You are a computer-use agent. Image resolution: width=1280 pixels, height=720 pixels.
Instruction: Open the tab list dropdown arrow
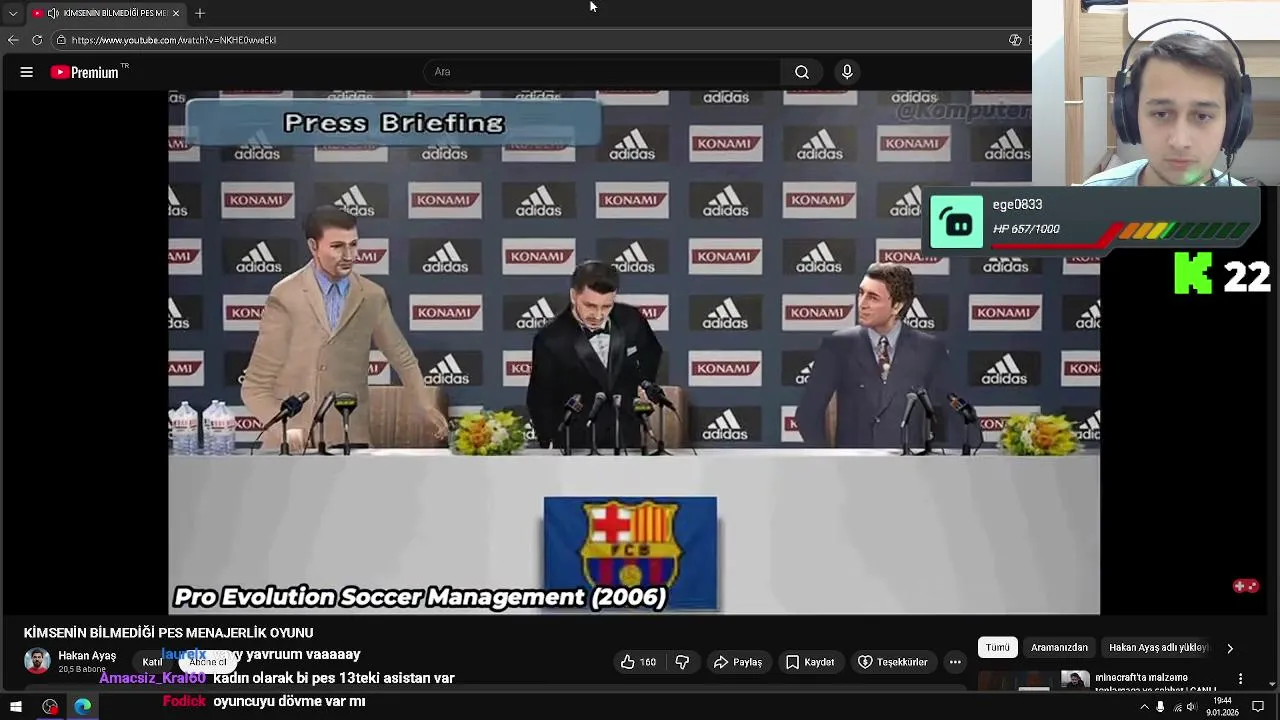(13, 13)
